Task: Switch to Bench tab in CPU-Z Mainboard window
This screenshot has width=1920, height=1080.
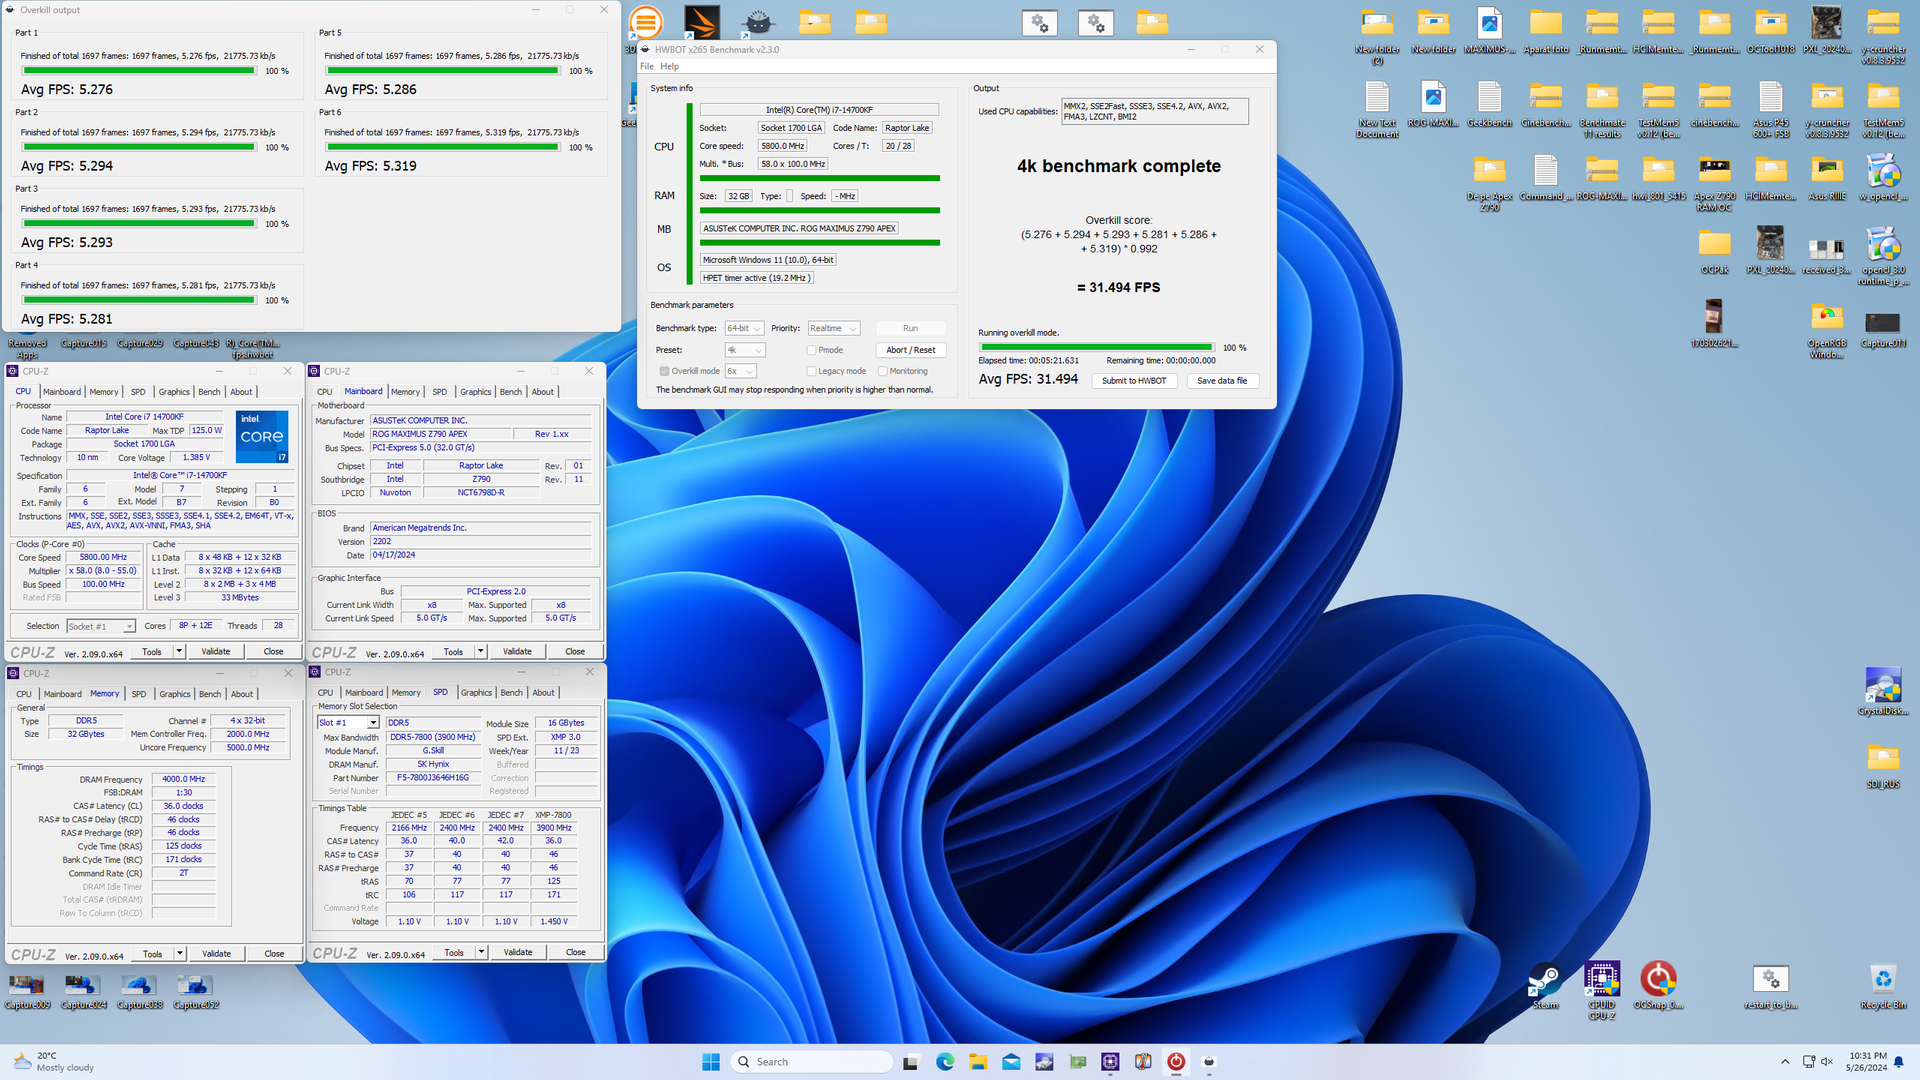Action: (510, 392)
